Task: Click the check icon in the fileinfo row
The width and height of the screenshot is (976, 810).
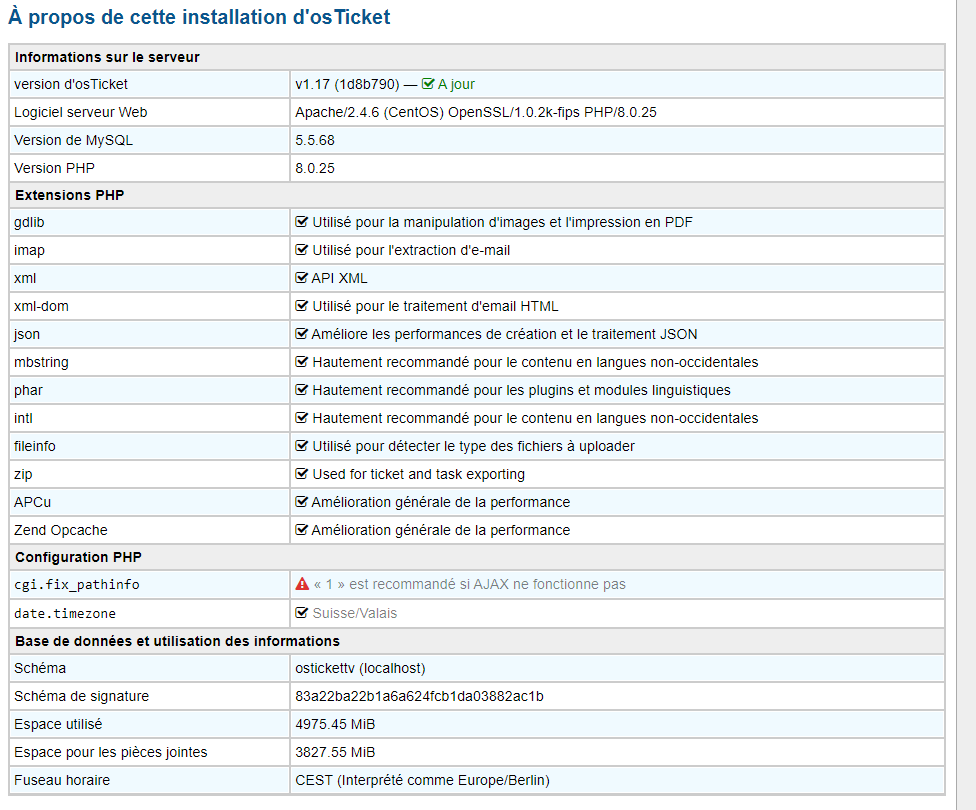Action: click(x=301, y=446)
